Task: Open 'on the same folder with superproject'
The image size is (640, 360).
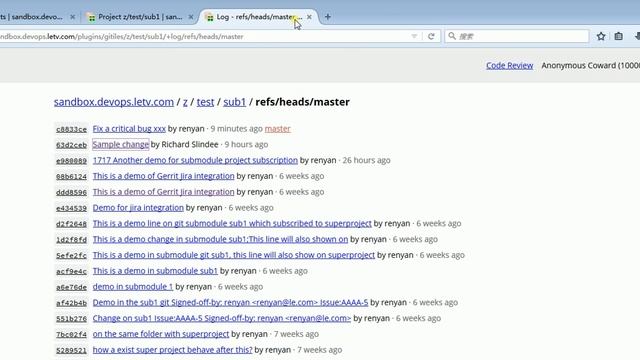Action: 161,334
